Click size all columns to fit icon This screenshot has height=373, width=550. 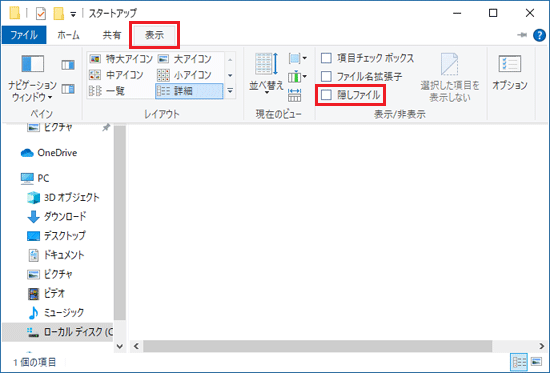click(294, 95)
